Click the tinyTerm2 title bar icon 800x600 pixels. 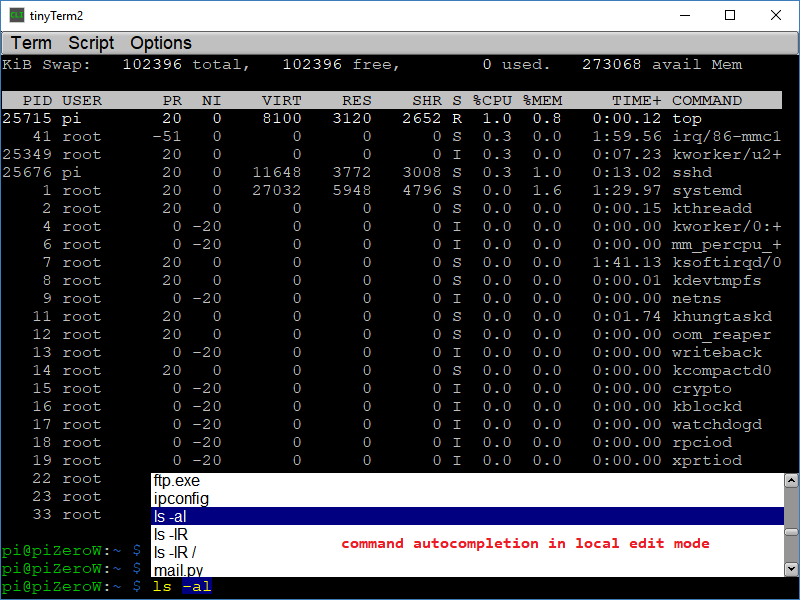(17, 15)
